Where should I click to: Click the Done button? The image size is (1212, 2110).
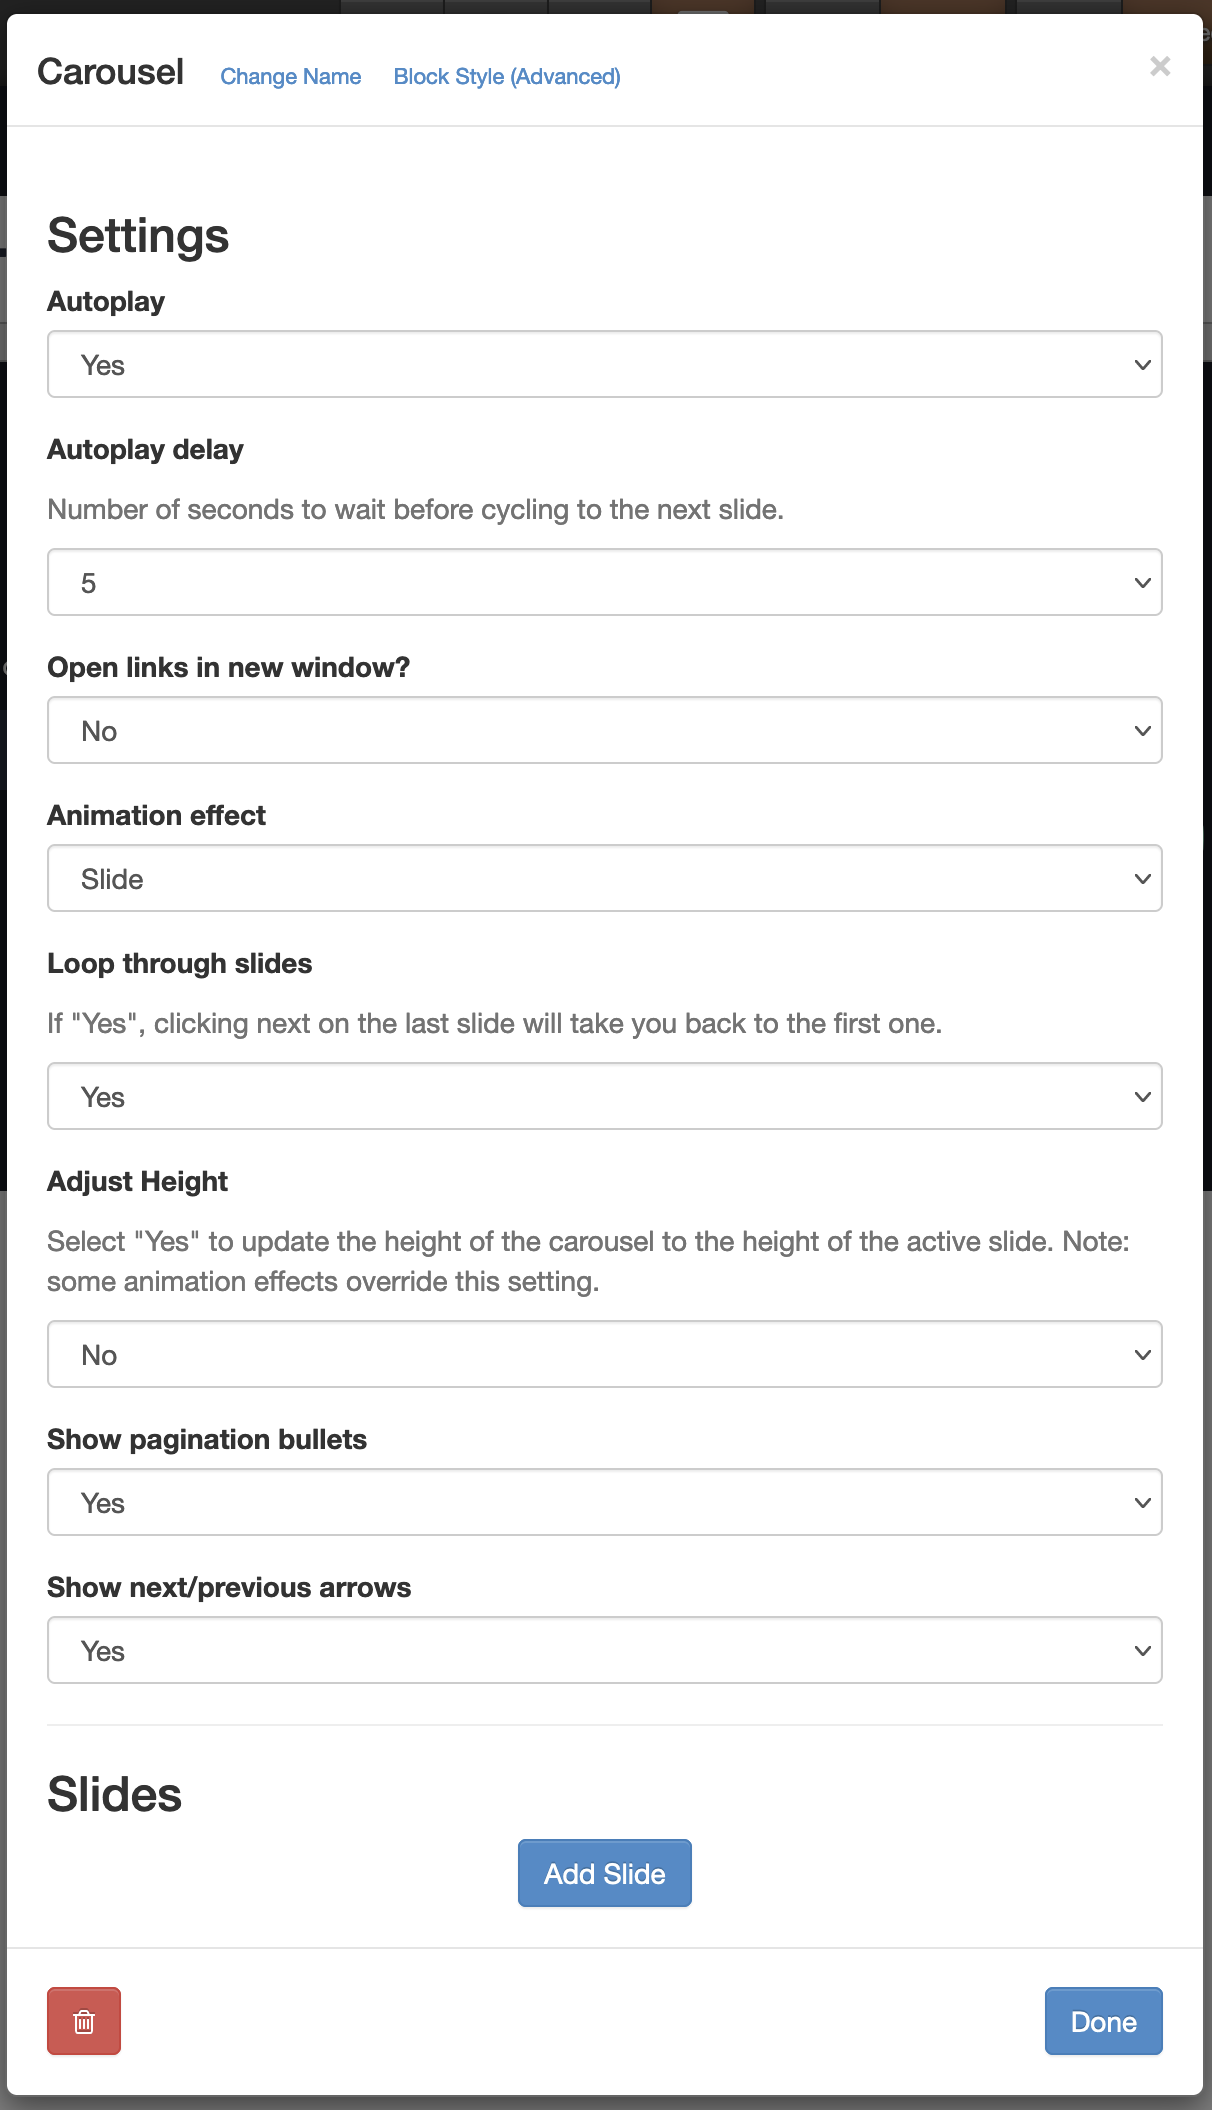pos(1103,2021)
